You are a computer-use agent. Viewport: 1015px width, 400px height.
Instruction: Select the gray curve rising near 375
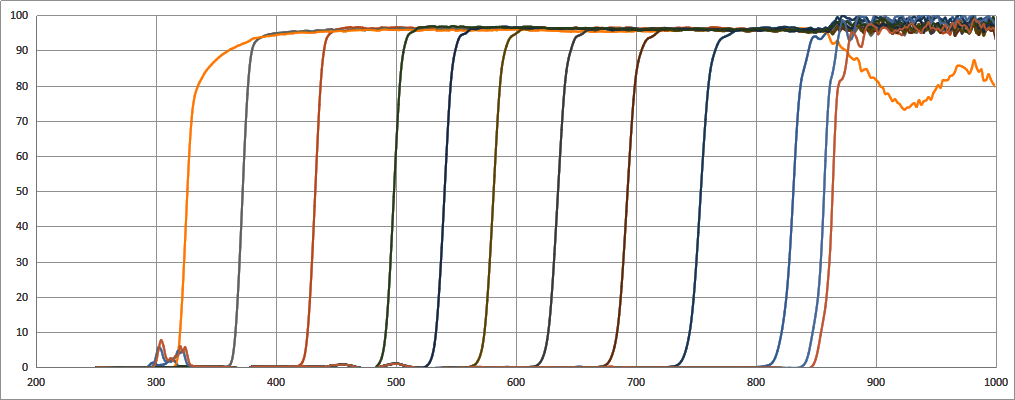pos(242,194)
